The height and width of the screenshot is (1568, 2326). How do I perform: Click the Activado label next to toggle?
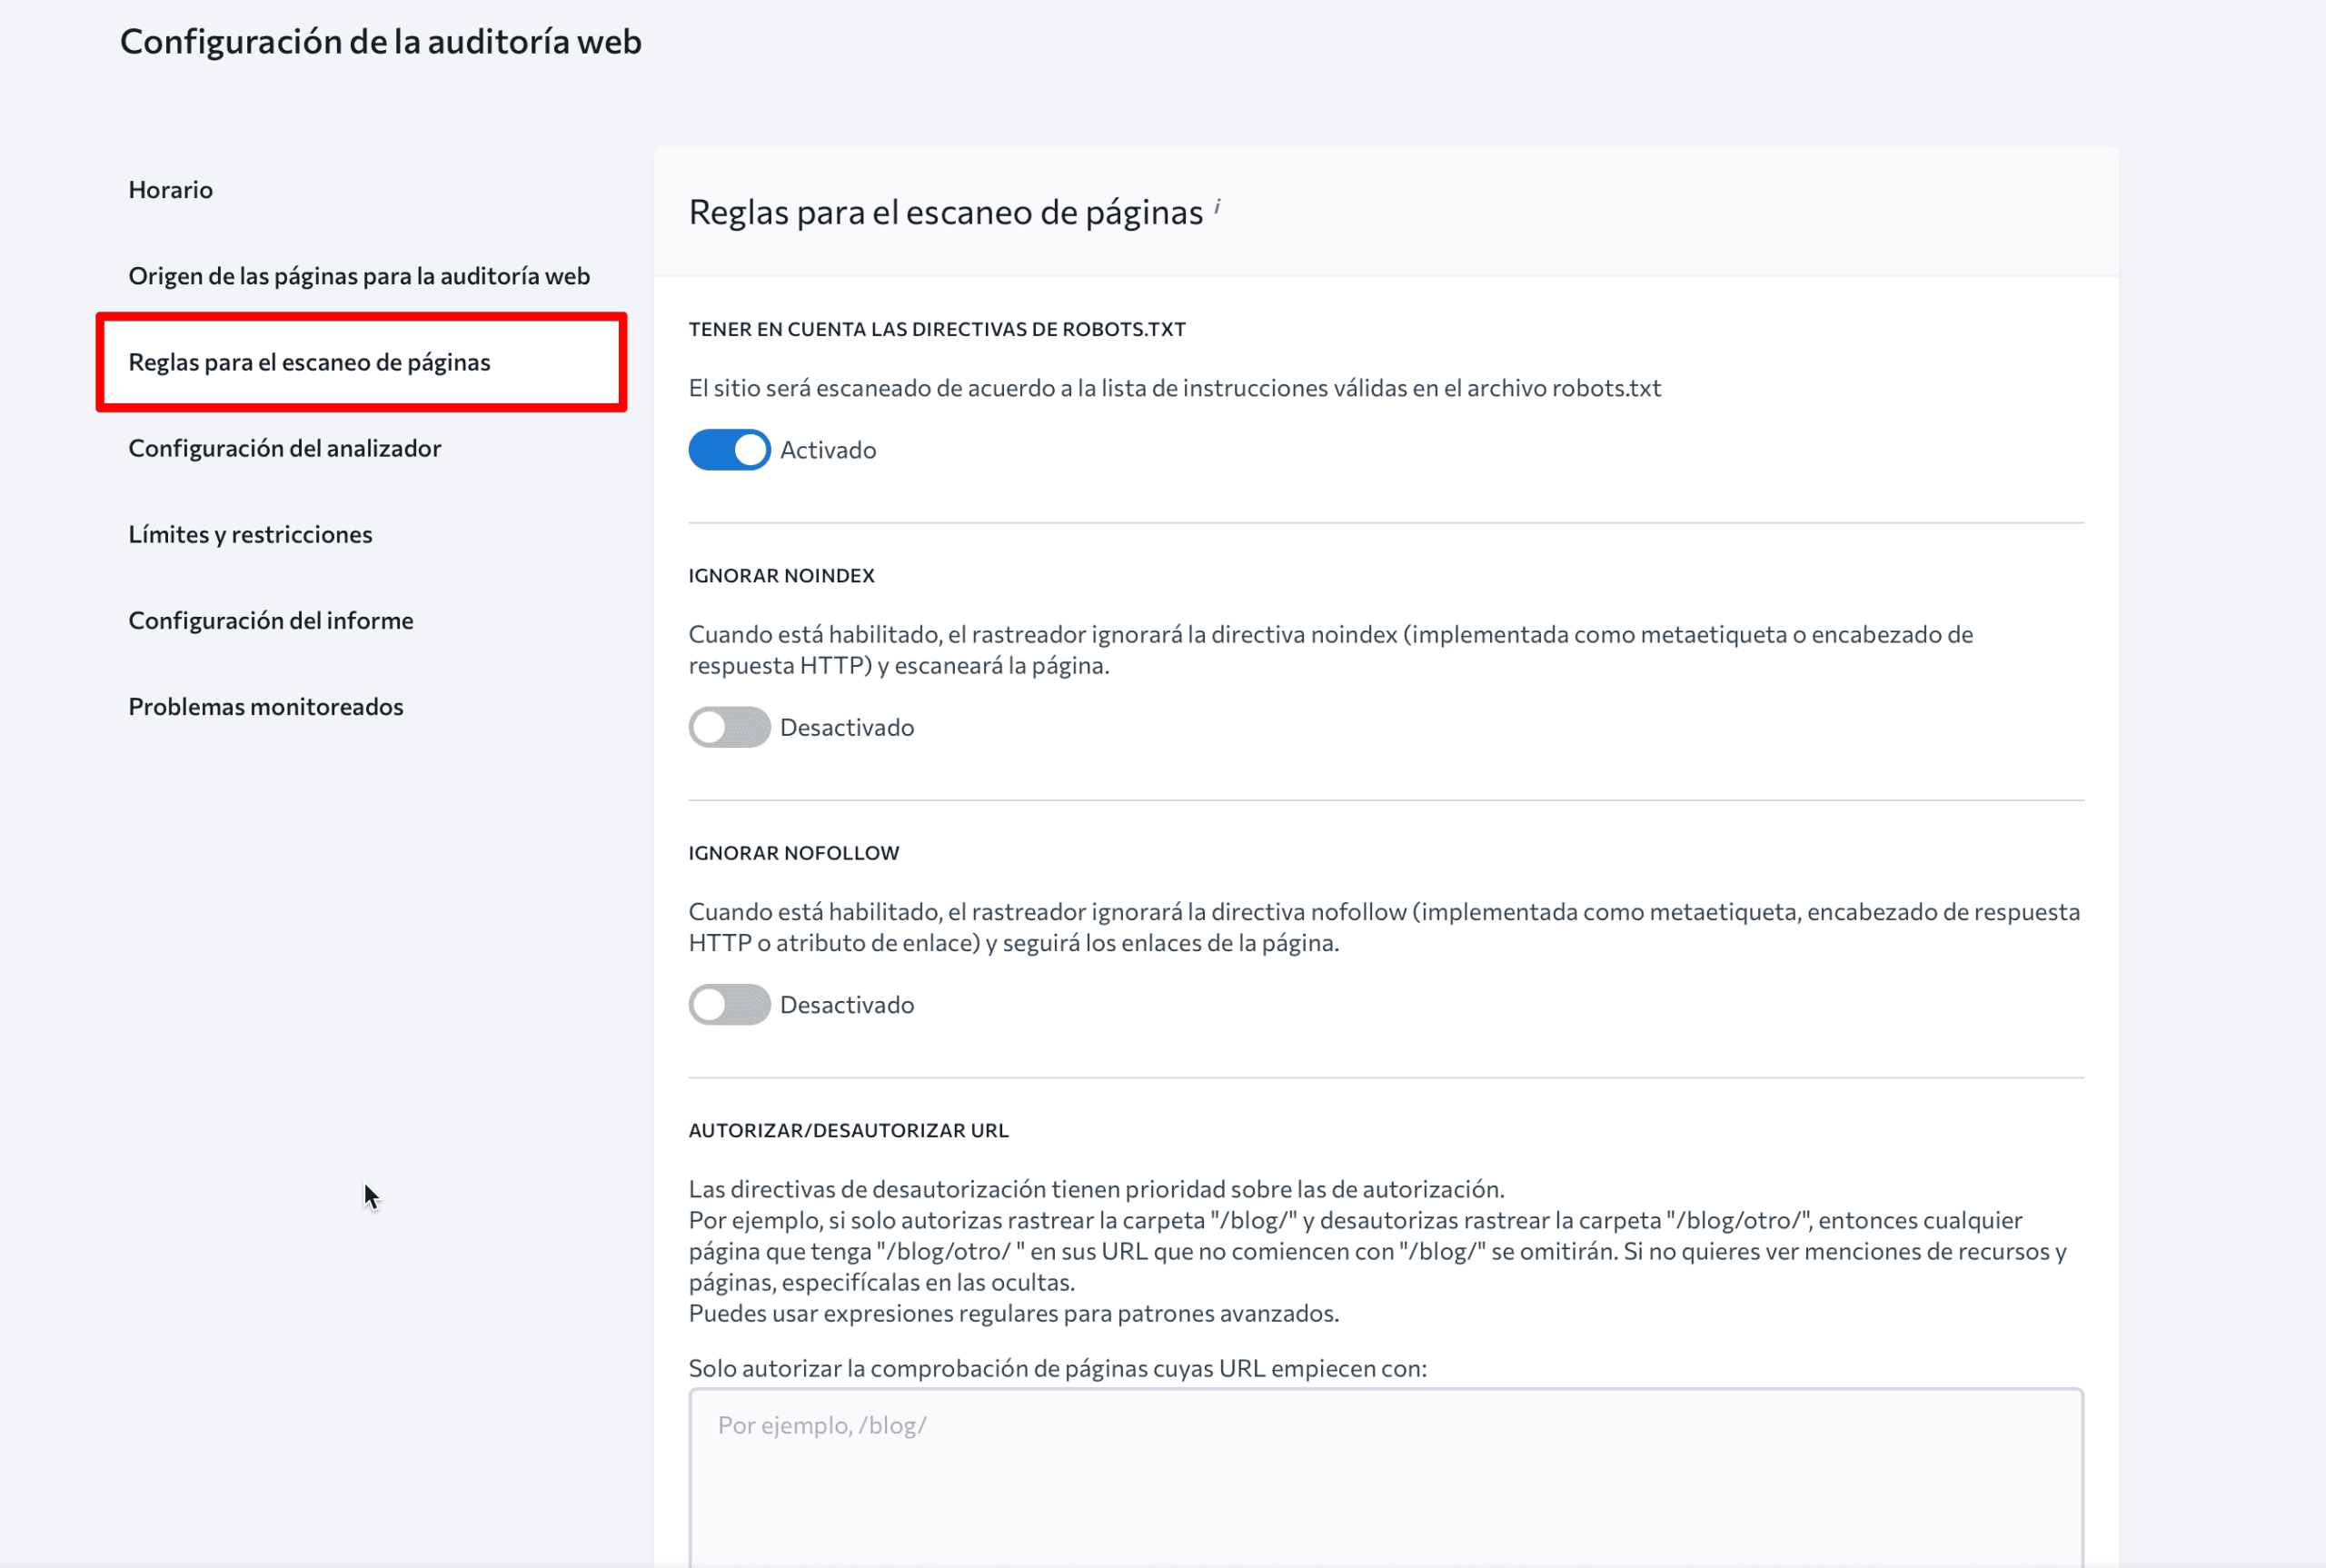pos(828,450)
